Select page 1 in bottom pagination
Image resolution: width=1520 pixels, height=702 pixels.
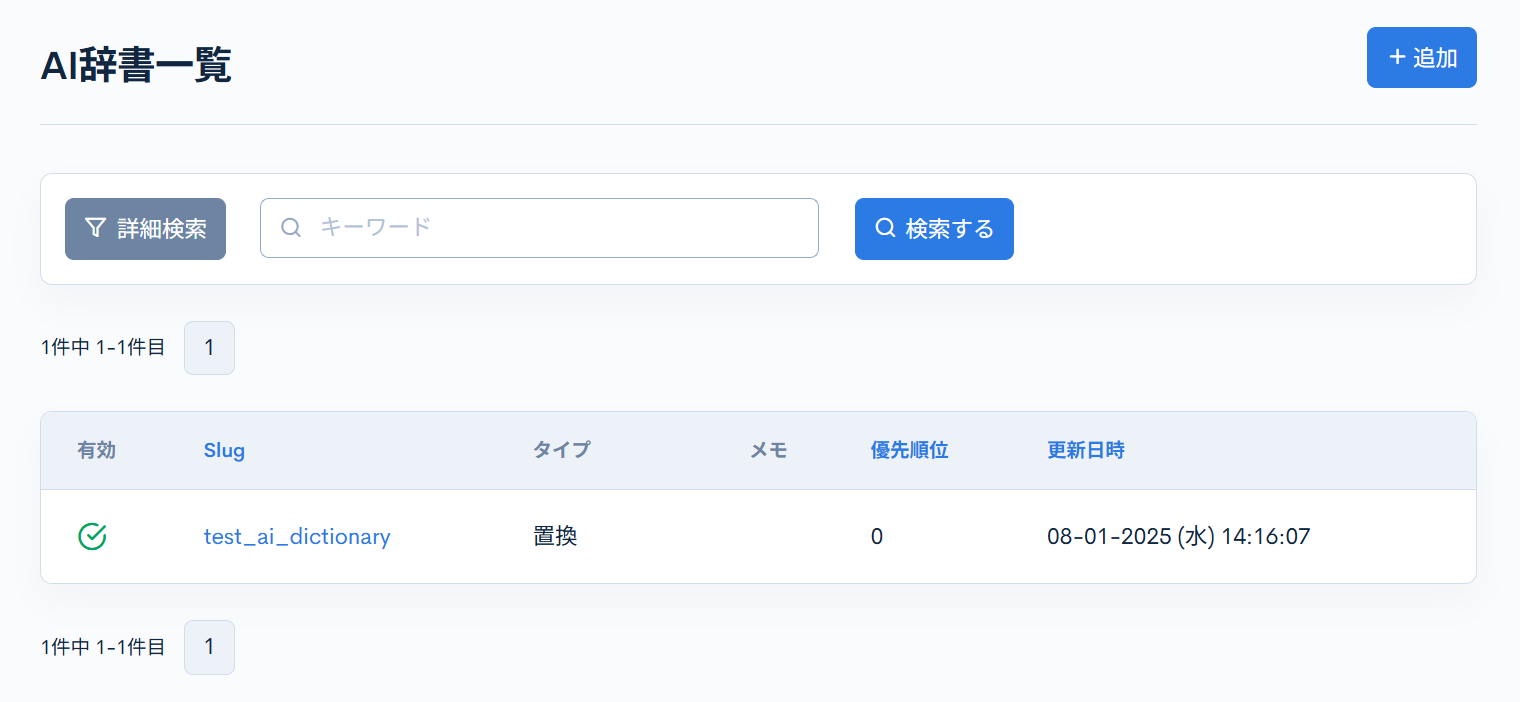209,647
